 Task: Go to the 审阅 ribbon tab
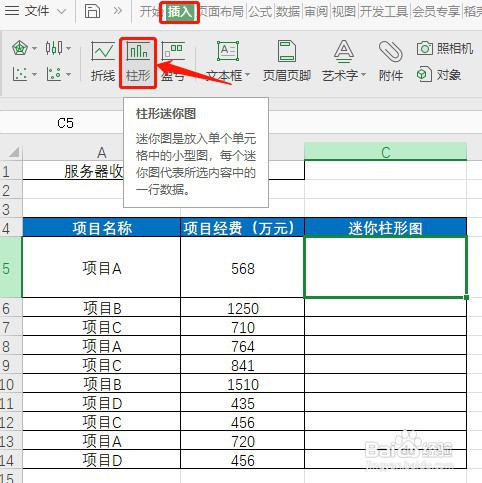coord(316,12)
